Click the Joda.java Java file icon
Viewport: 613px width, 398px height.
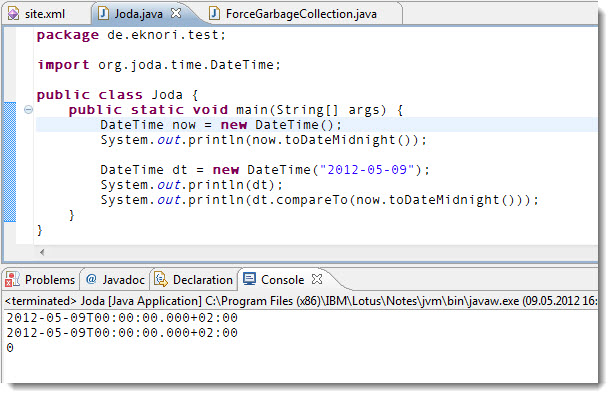pyautogui.click(x=103, y=14)
